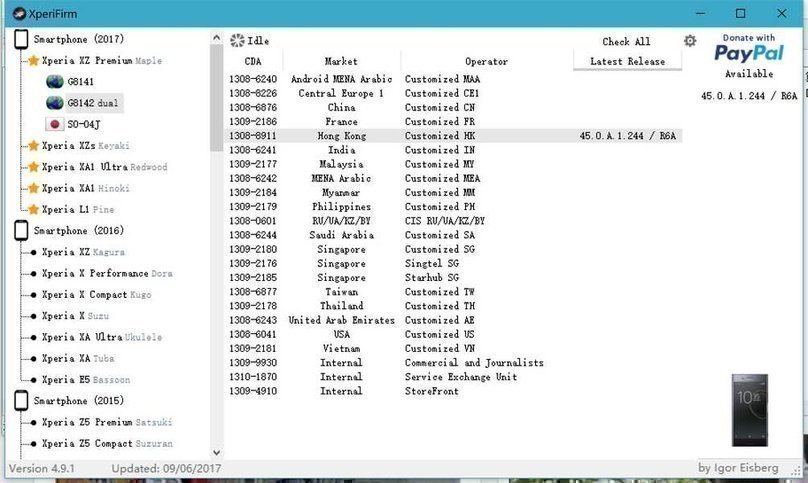The height and width of the screenshot is (483, 808).
Task: Click the device tree scrollbar thumb
Action: (216, 98)
